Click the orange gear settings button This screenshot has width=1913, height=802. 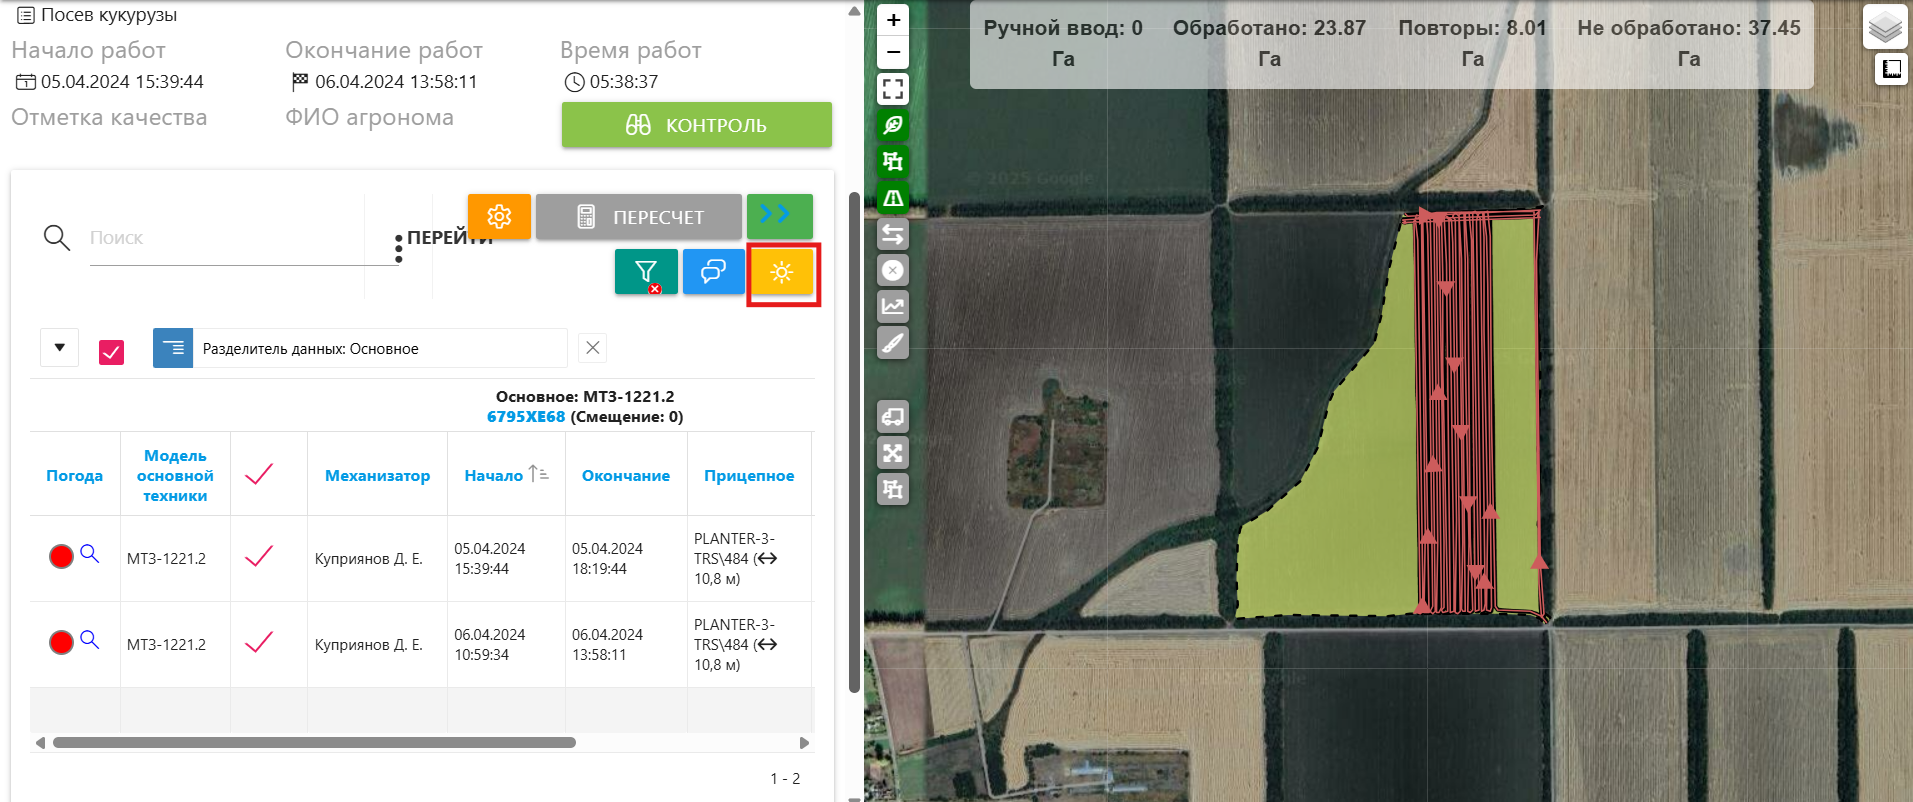coord(499,217)
